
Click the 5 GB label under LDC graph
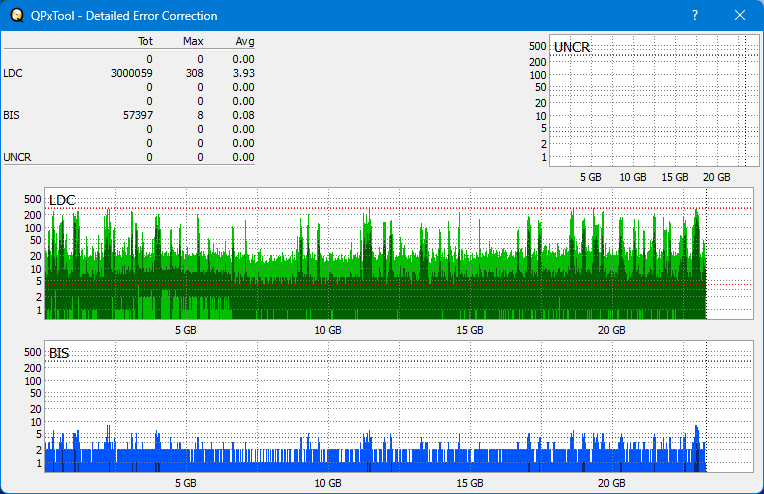[x=186, y=330]
